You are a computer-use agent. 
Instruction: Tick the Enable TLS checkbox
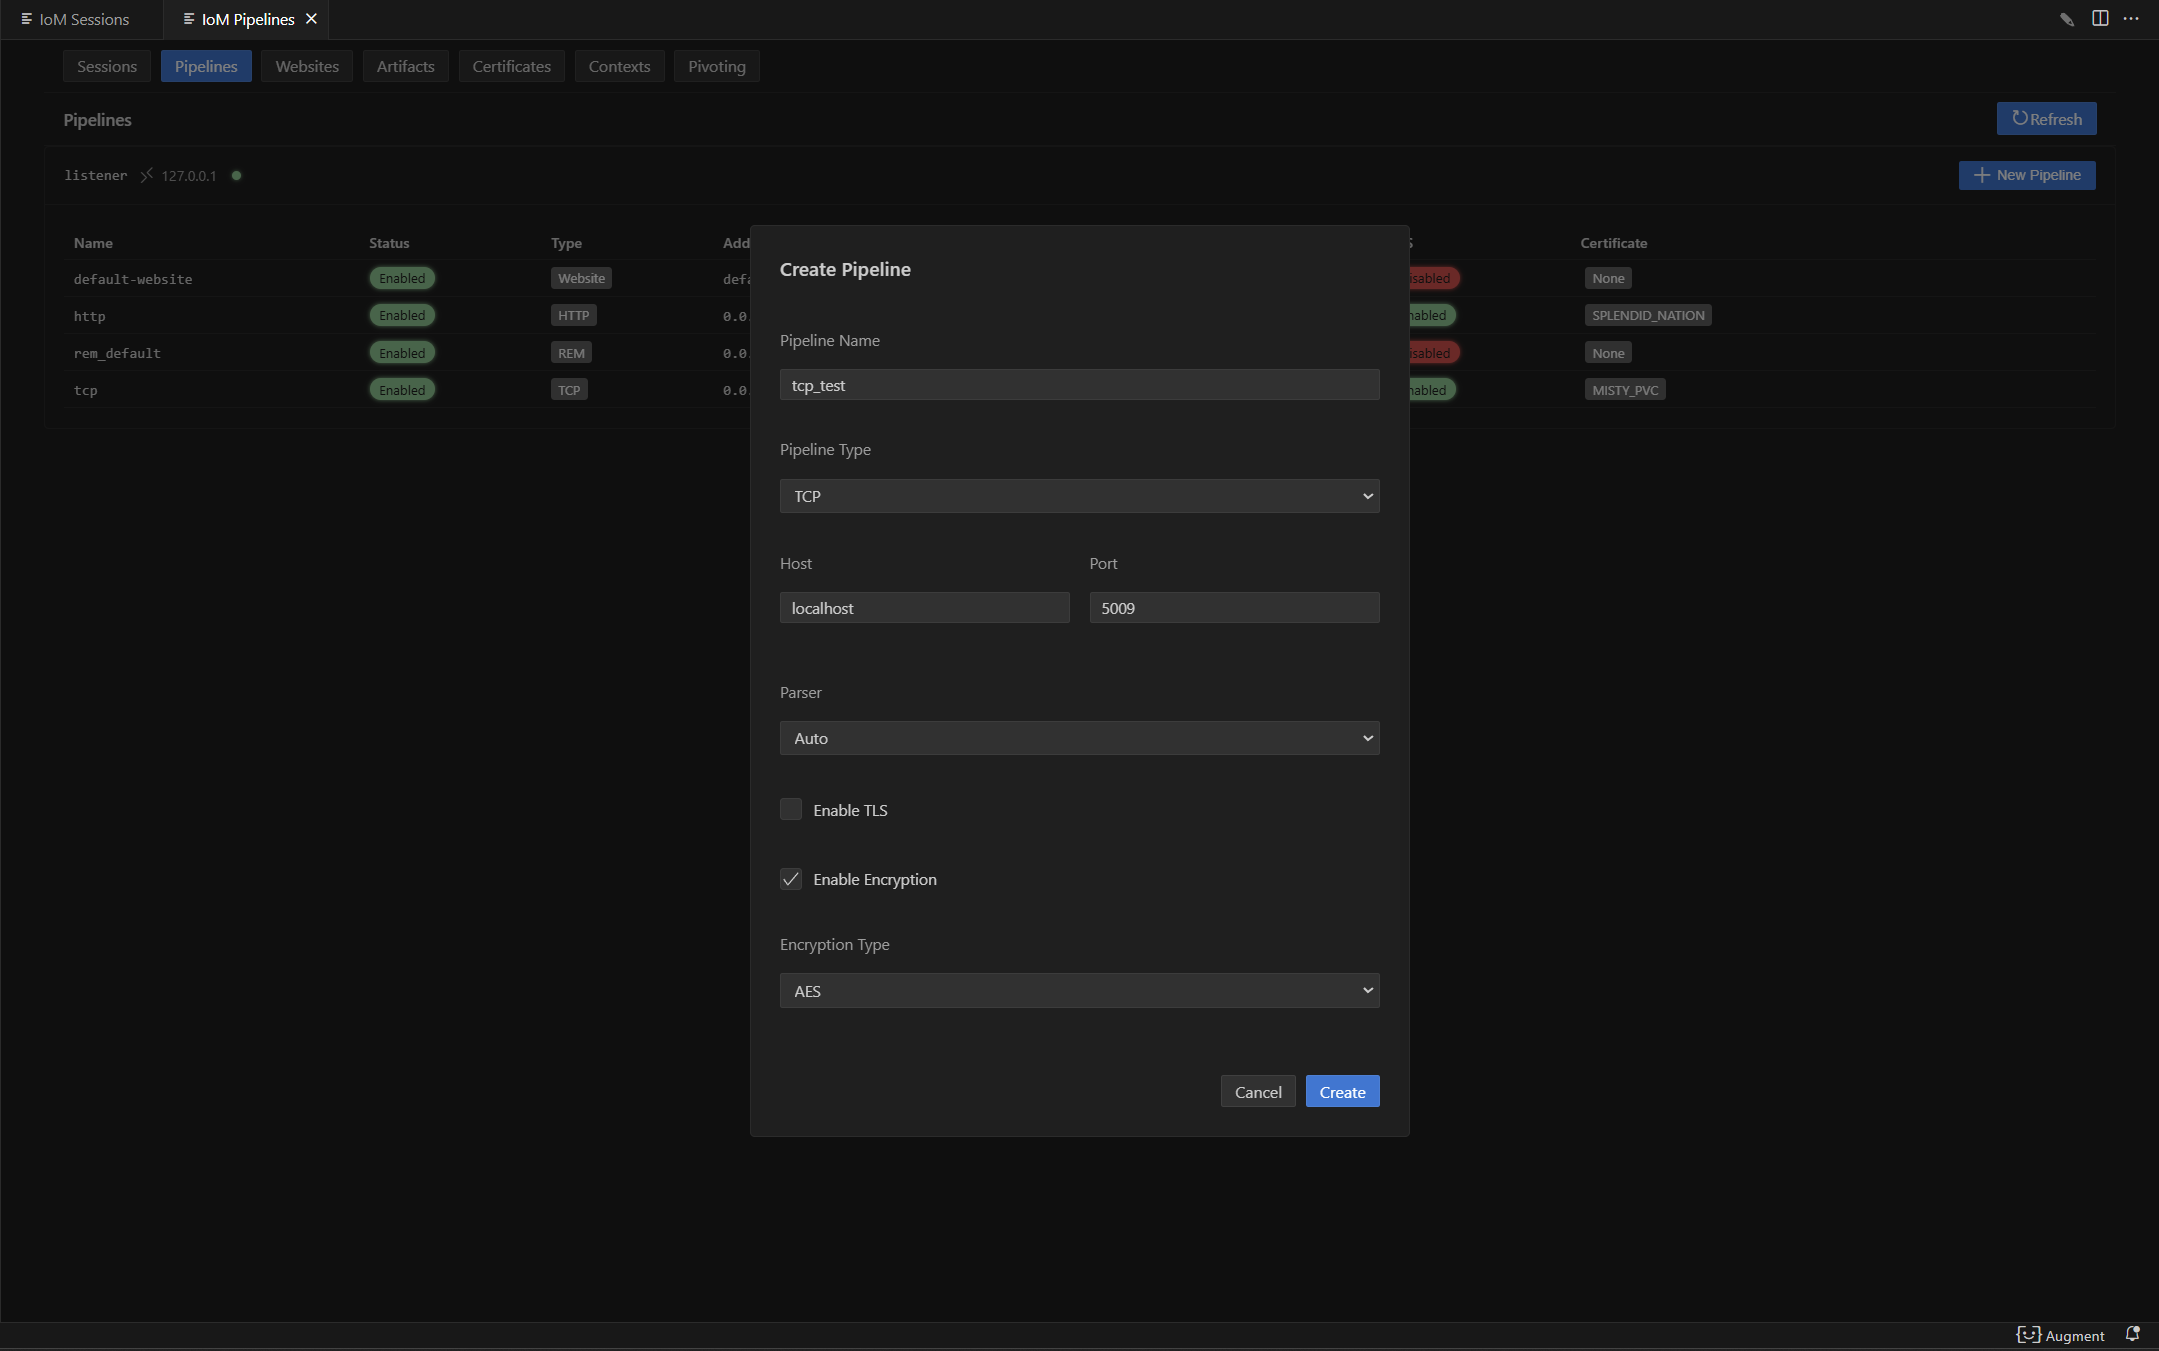tap(791, 809)
